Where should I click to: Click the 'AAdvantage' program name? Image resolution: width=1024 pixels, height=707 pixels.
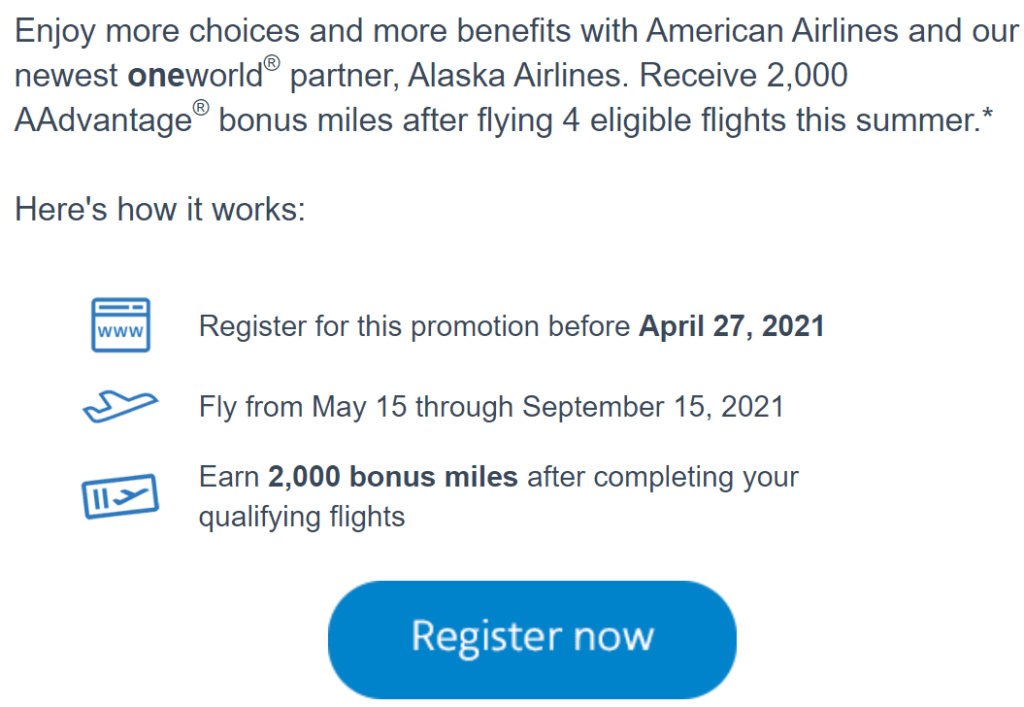coord(103,120)
